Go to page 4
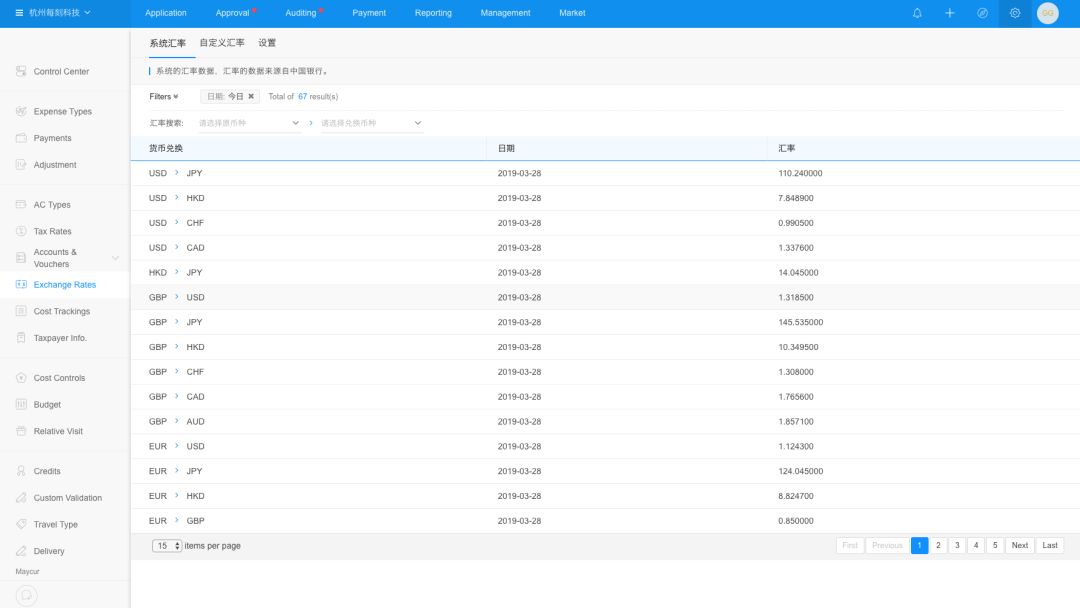 (x=976, y=545)
